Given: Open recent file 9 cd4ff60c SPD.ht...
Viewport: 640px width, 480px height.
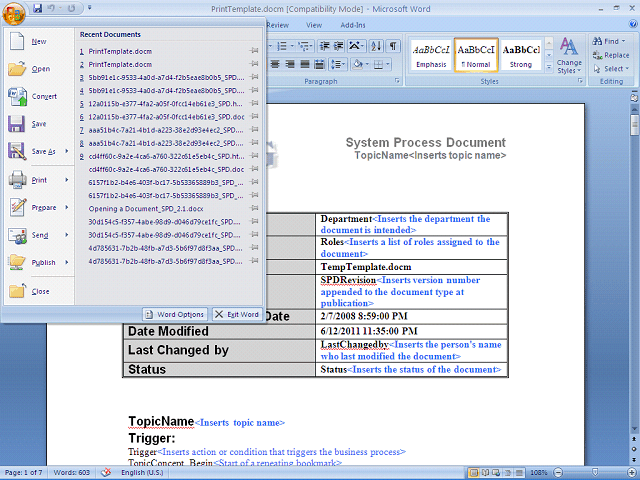Looking at the screenshot, I should click(169, 156).
